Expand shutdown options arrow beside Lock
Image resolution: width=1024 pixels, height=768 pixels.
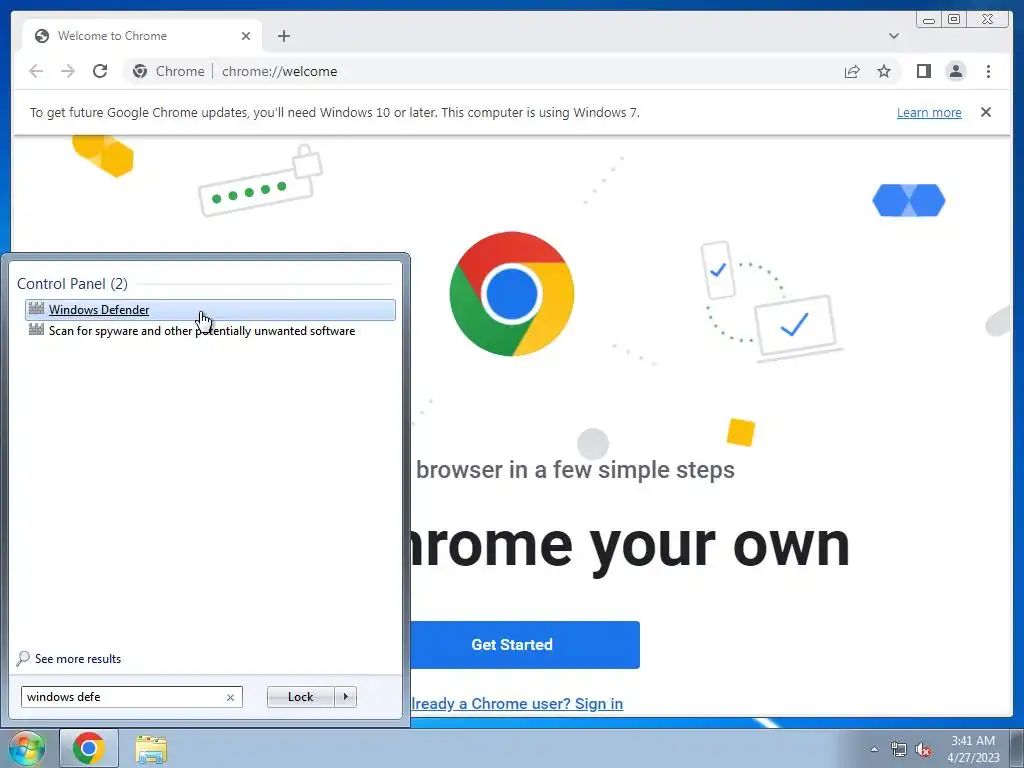point(345,697)
